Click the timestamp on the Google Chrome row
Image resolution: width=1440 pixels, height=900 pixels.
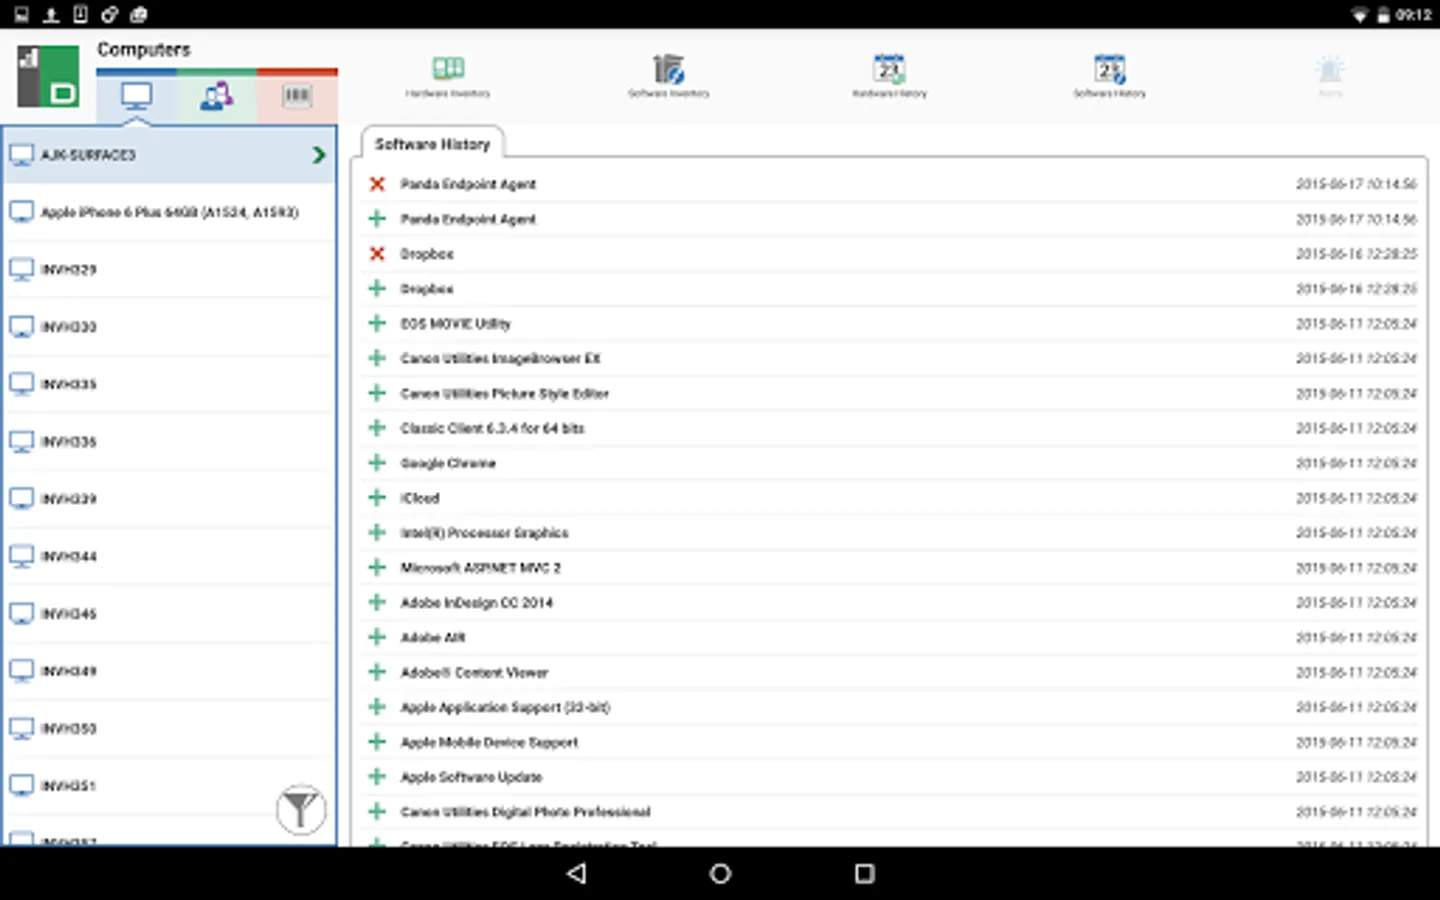pyautogui.click(x=1356, y=463)
